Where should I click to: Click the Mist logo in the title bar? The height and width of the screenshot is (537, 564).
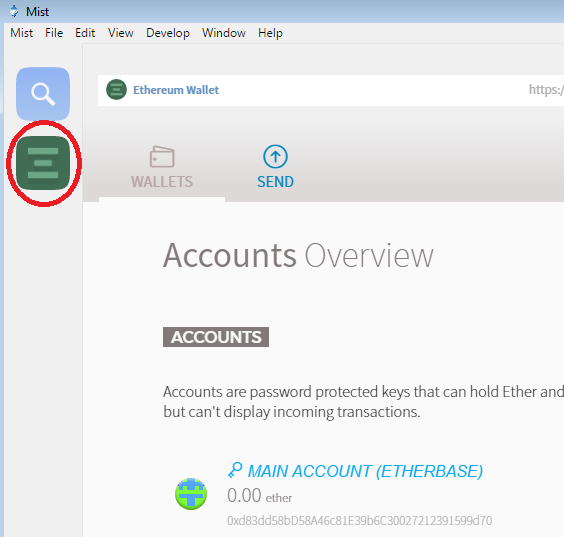[14, 11]
